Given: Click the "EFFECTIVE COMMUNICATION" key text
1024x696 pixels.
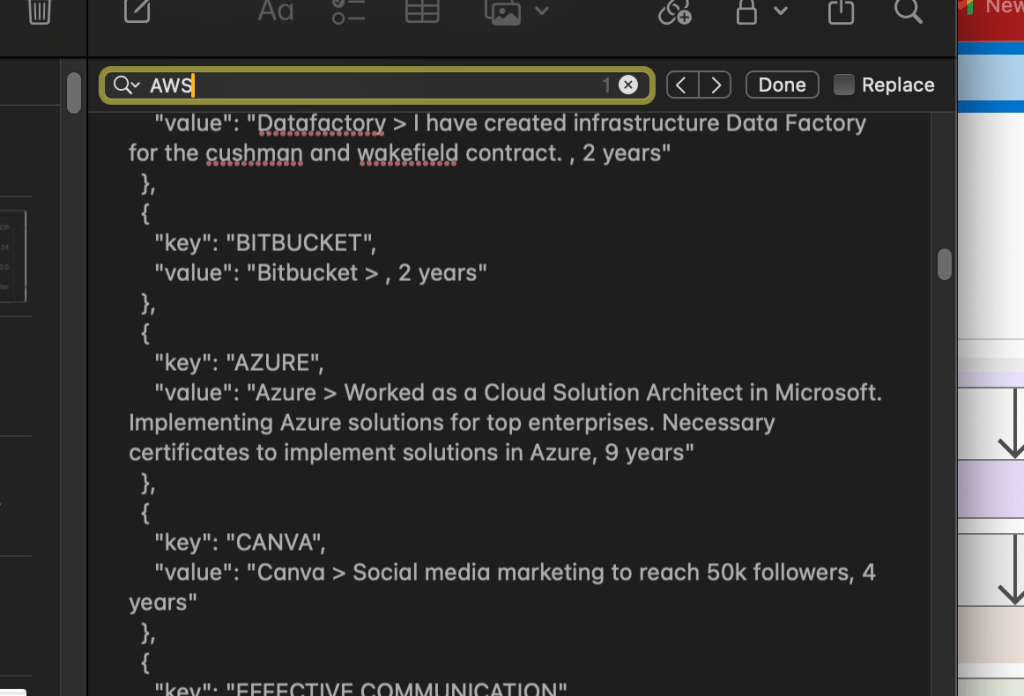Looking at the screenshot, I should [x=396, y=688].
